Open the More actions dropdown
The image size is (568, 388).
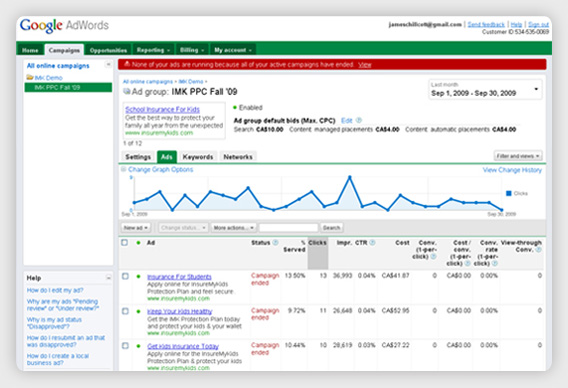234,228
